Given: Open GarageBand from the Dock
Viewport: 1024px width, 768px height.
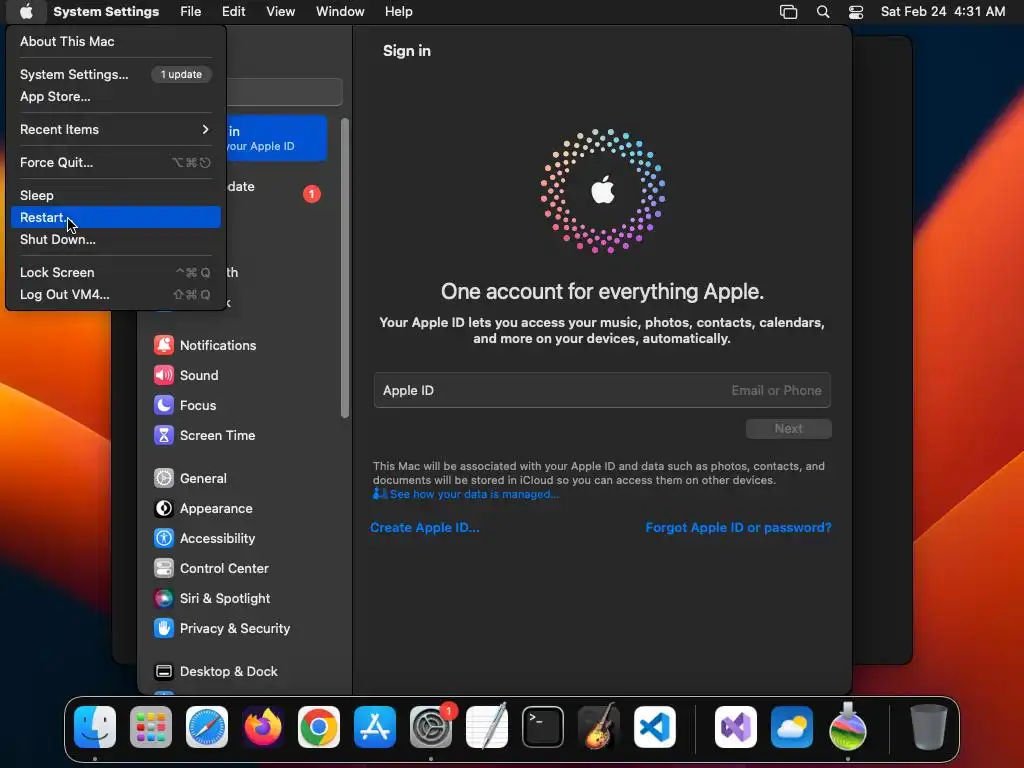Looking at the screenshot, I should click(x=599, y=727).
